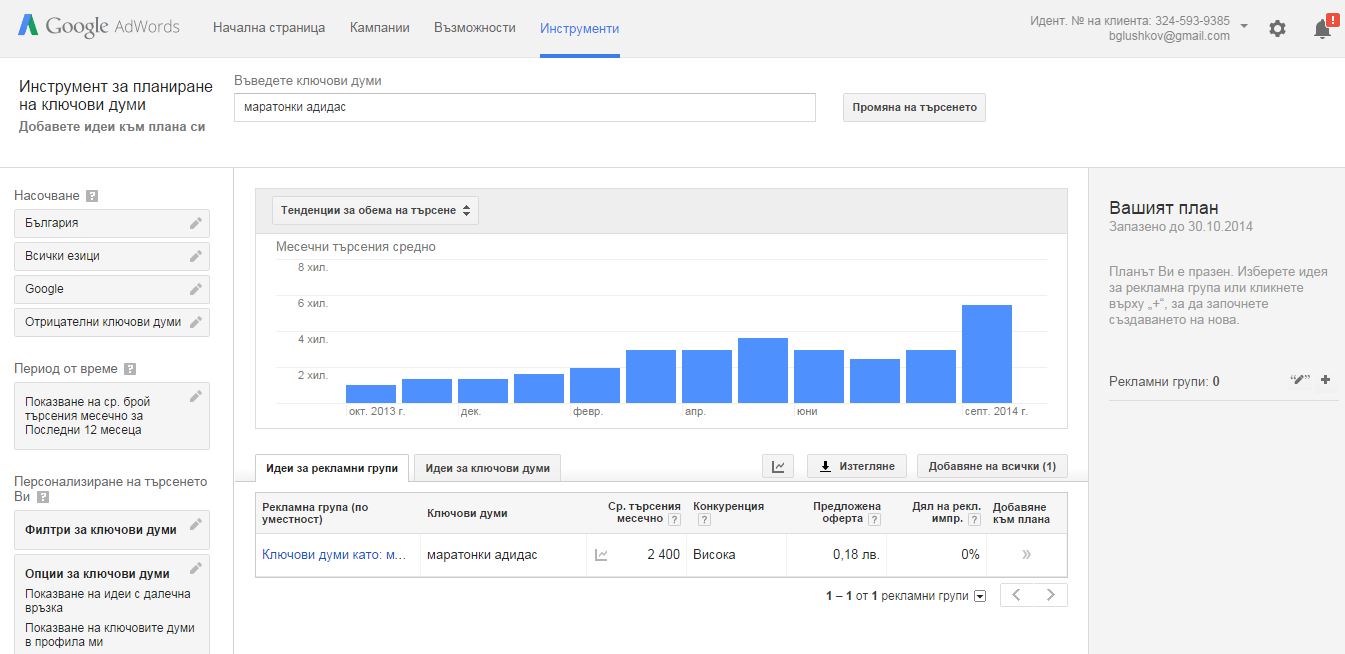1345x654 pixels.
Task: Click the 0,18 лв. bid value
Action: pyautogui.click(x=857, y=555)
